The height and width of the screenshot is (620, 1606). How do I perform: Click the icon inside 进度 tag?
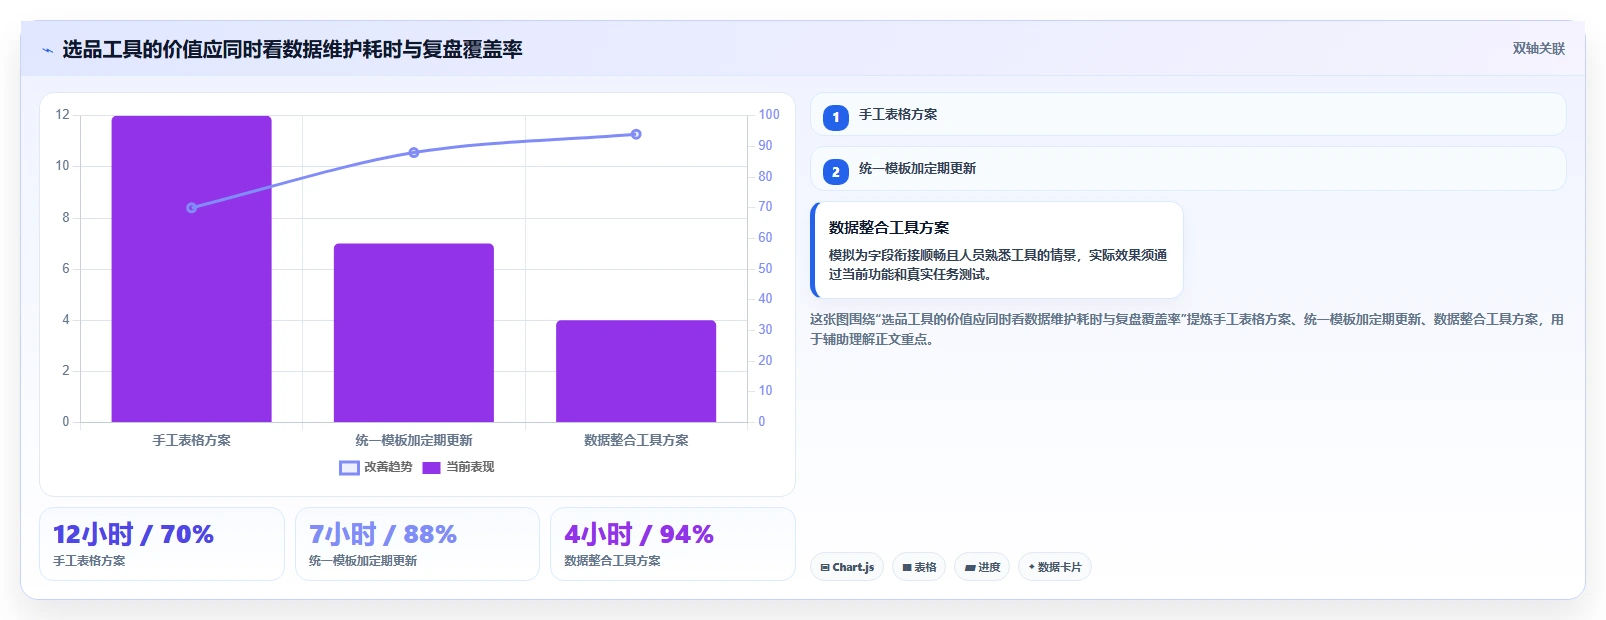click(x=970, y=567)
